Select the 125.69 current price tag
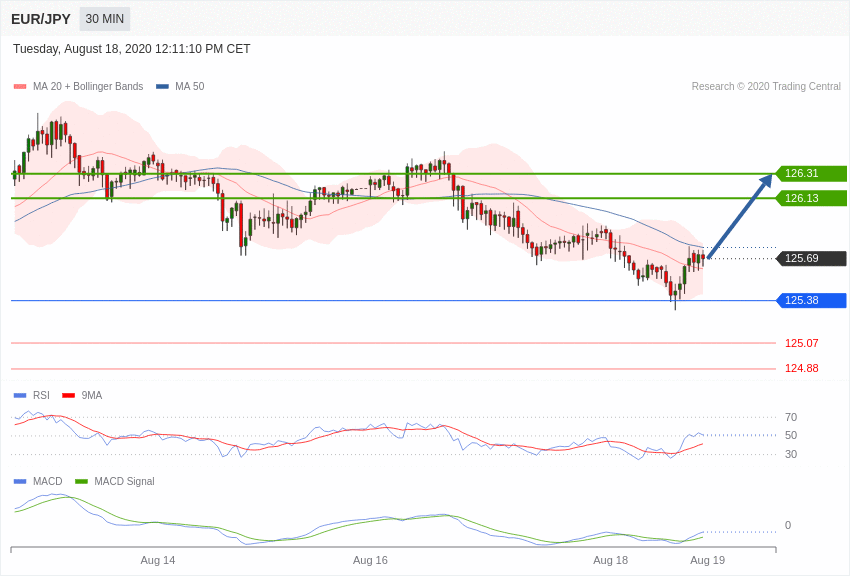The height and width of the screenshot is (576, 850). pos(812,258)
